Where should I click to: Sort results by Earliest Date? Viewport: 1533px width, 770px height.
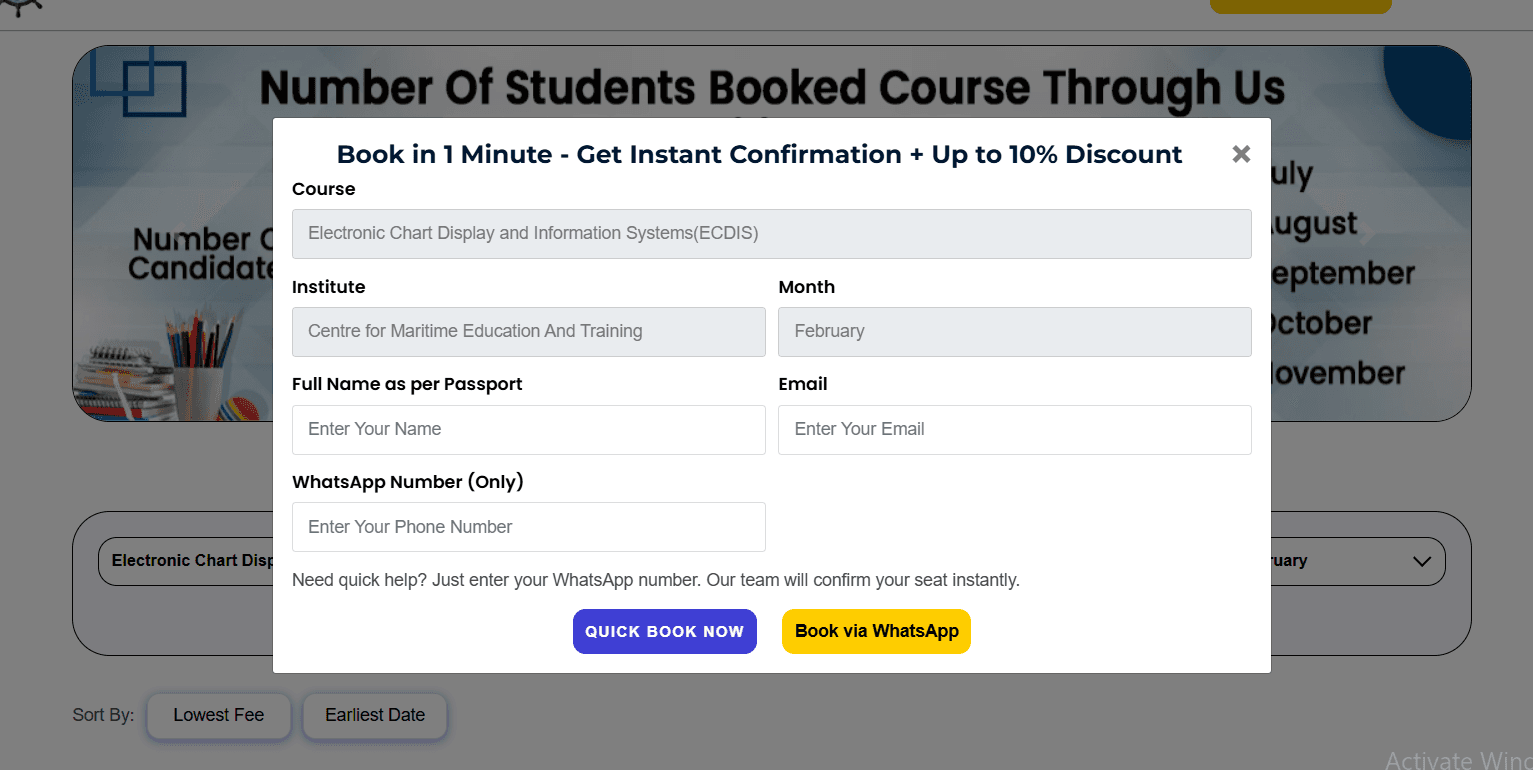coord(375,716)
